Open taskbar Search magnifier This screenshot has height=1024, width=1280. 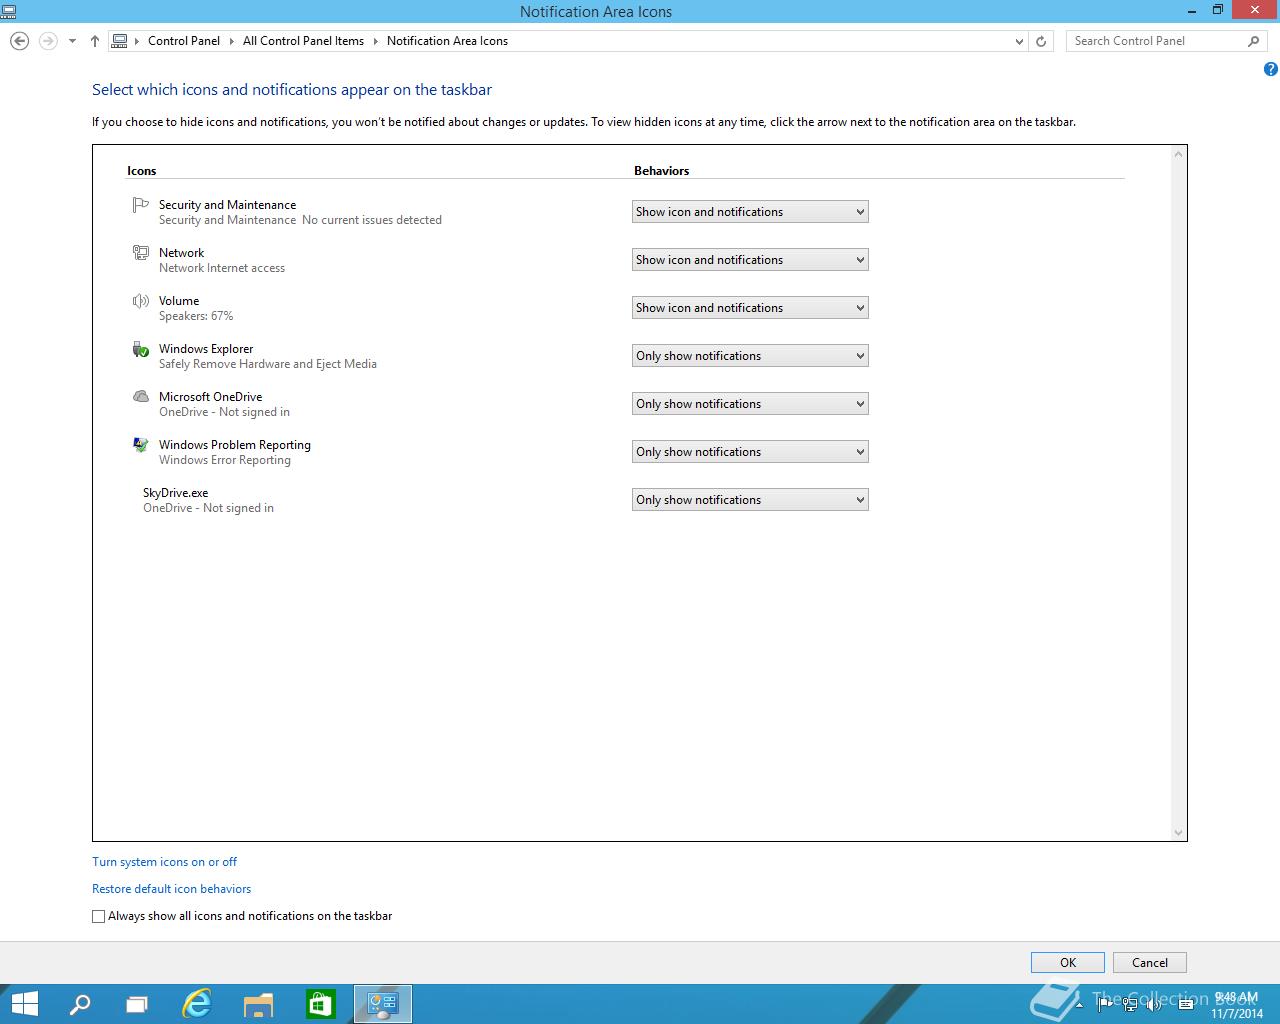pos(79,1004)
